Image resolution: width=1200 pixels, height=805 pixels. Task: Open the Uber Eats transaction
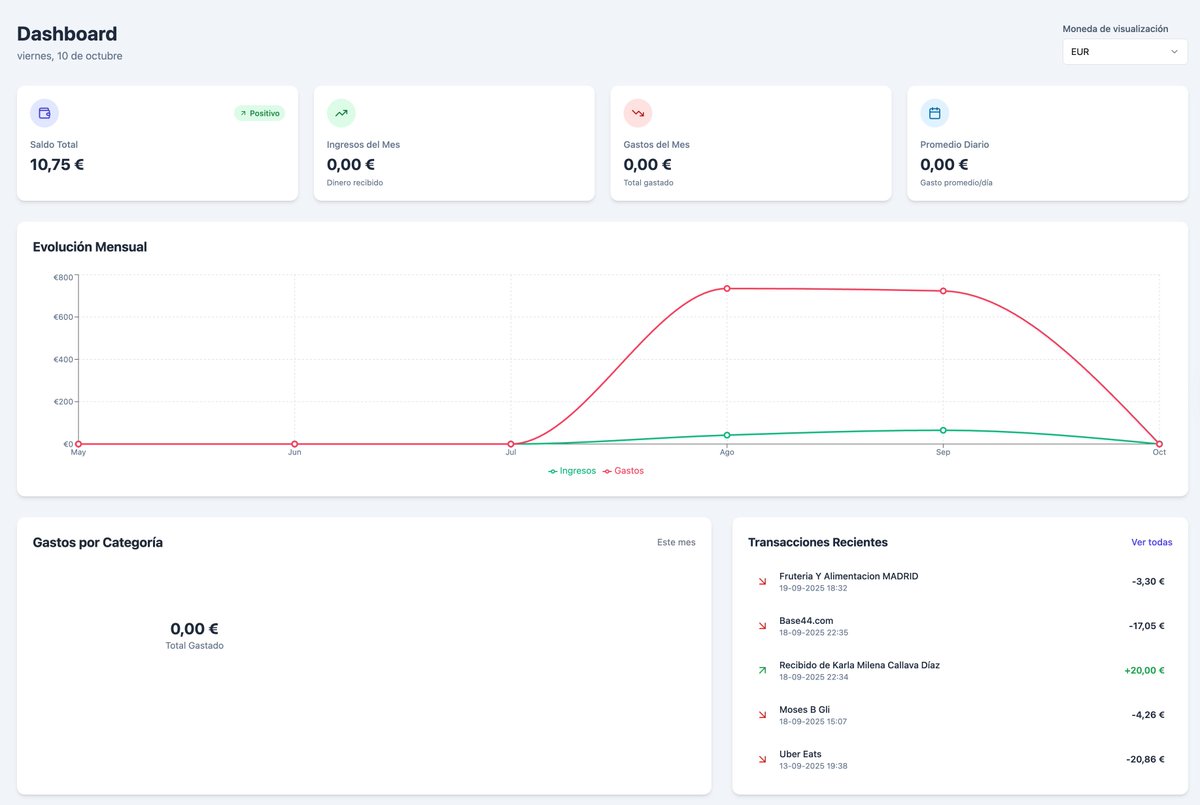(x=960, y=760)
